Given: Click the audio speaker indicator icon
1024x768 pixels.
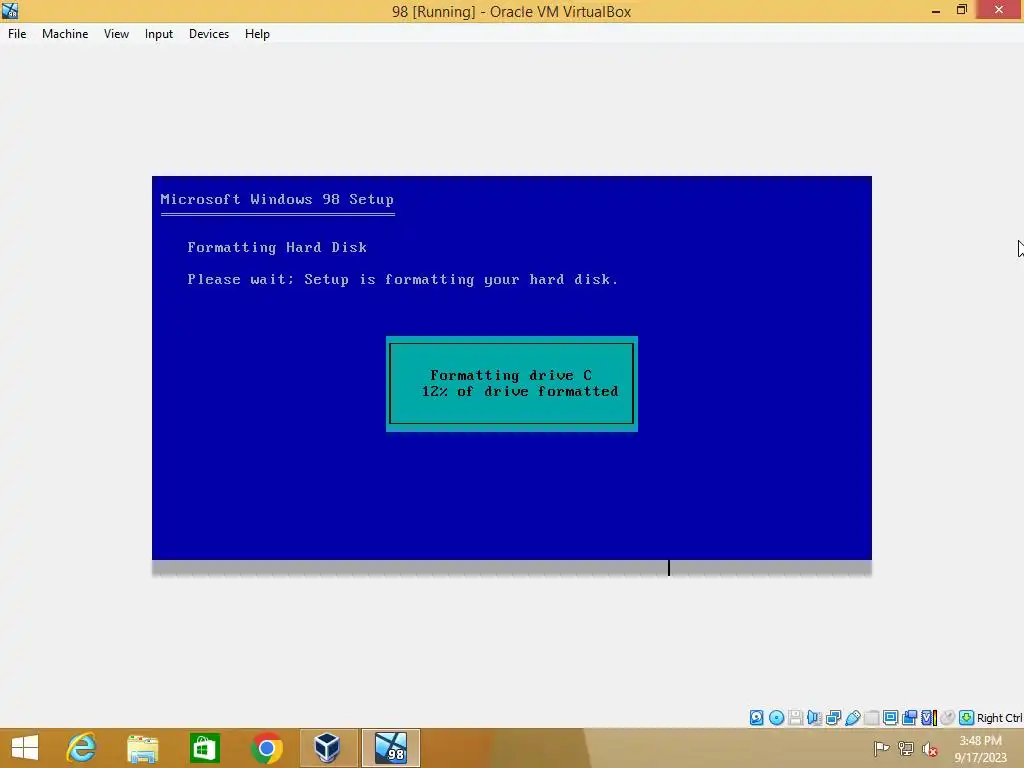Looking at the screenshot, I should point(814,718).
